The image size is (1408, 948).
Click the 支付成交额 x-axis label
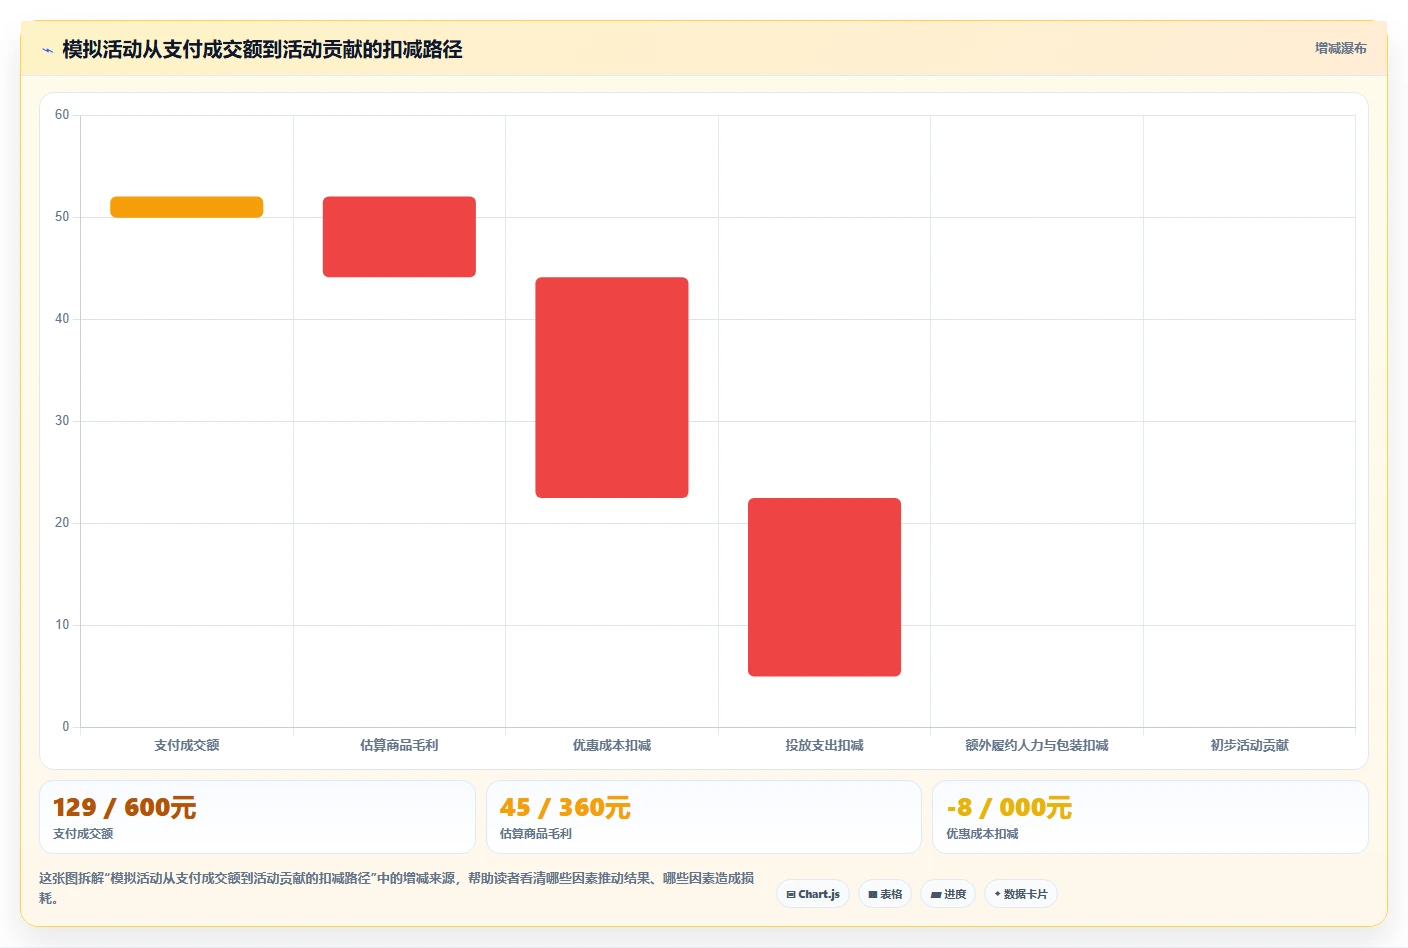click(x=187, y=745)
